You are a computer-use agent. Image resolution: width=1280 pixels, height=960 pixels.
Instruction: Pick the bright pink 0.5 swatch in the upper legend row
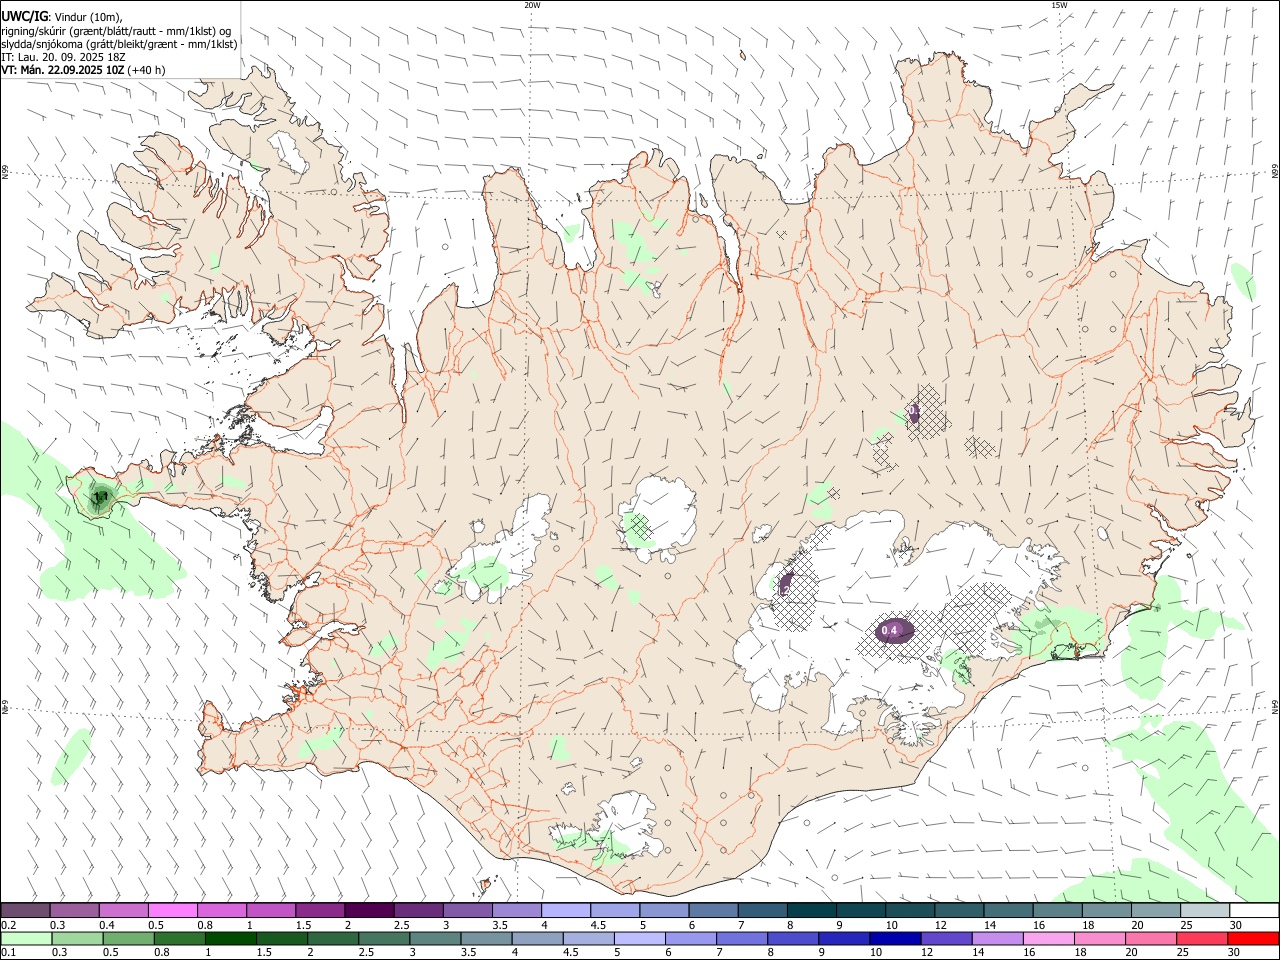(x=172, y=910)
